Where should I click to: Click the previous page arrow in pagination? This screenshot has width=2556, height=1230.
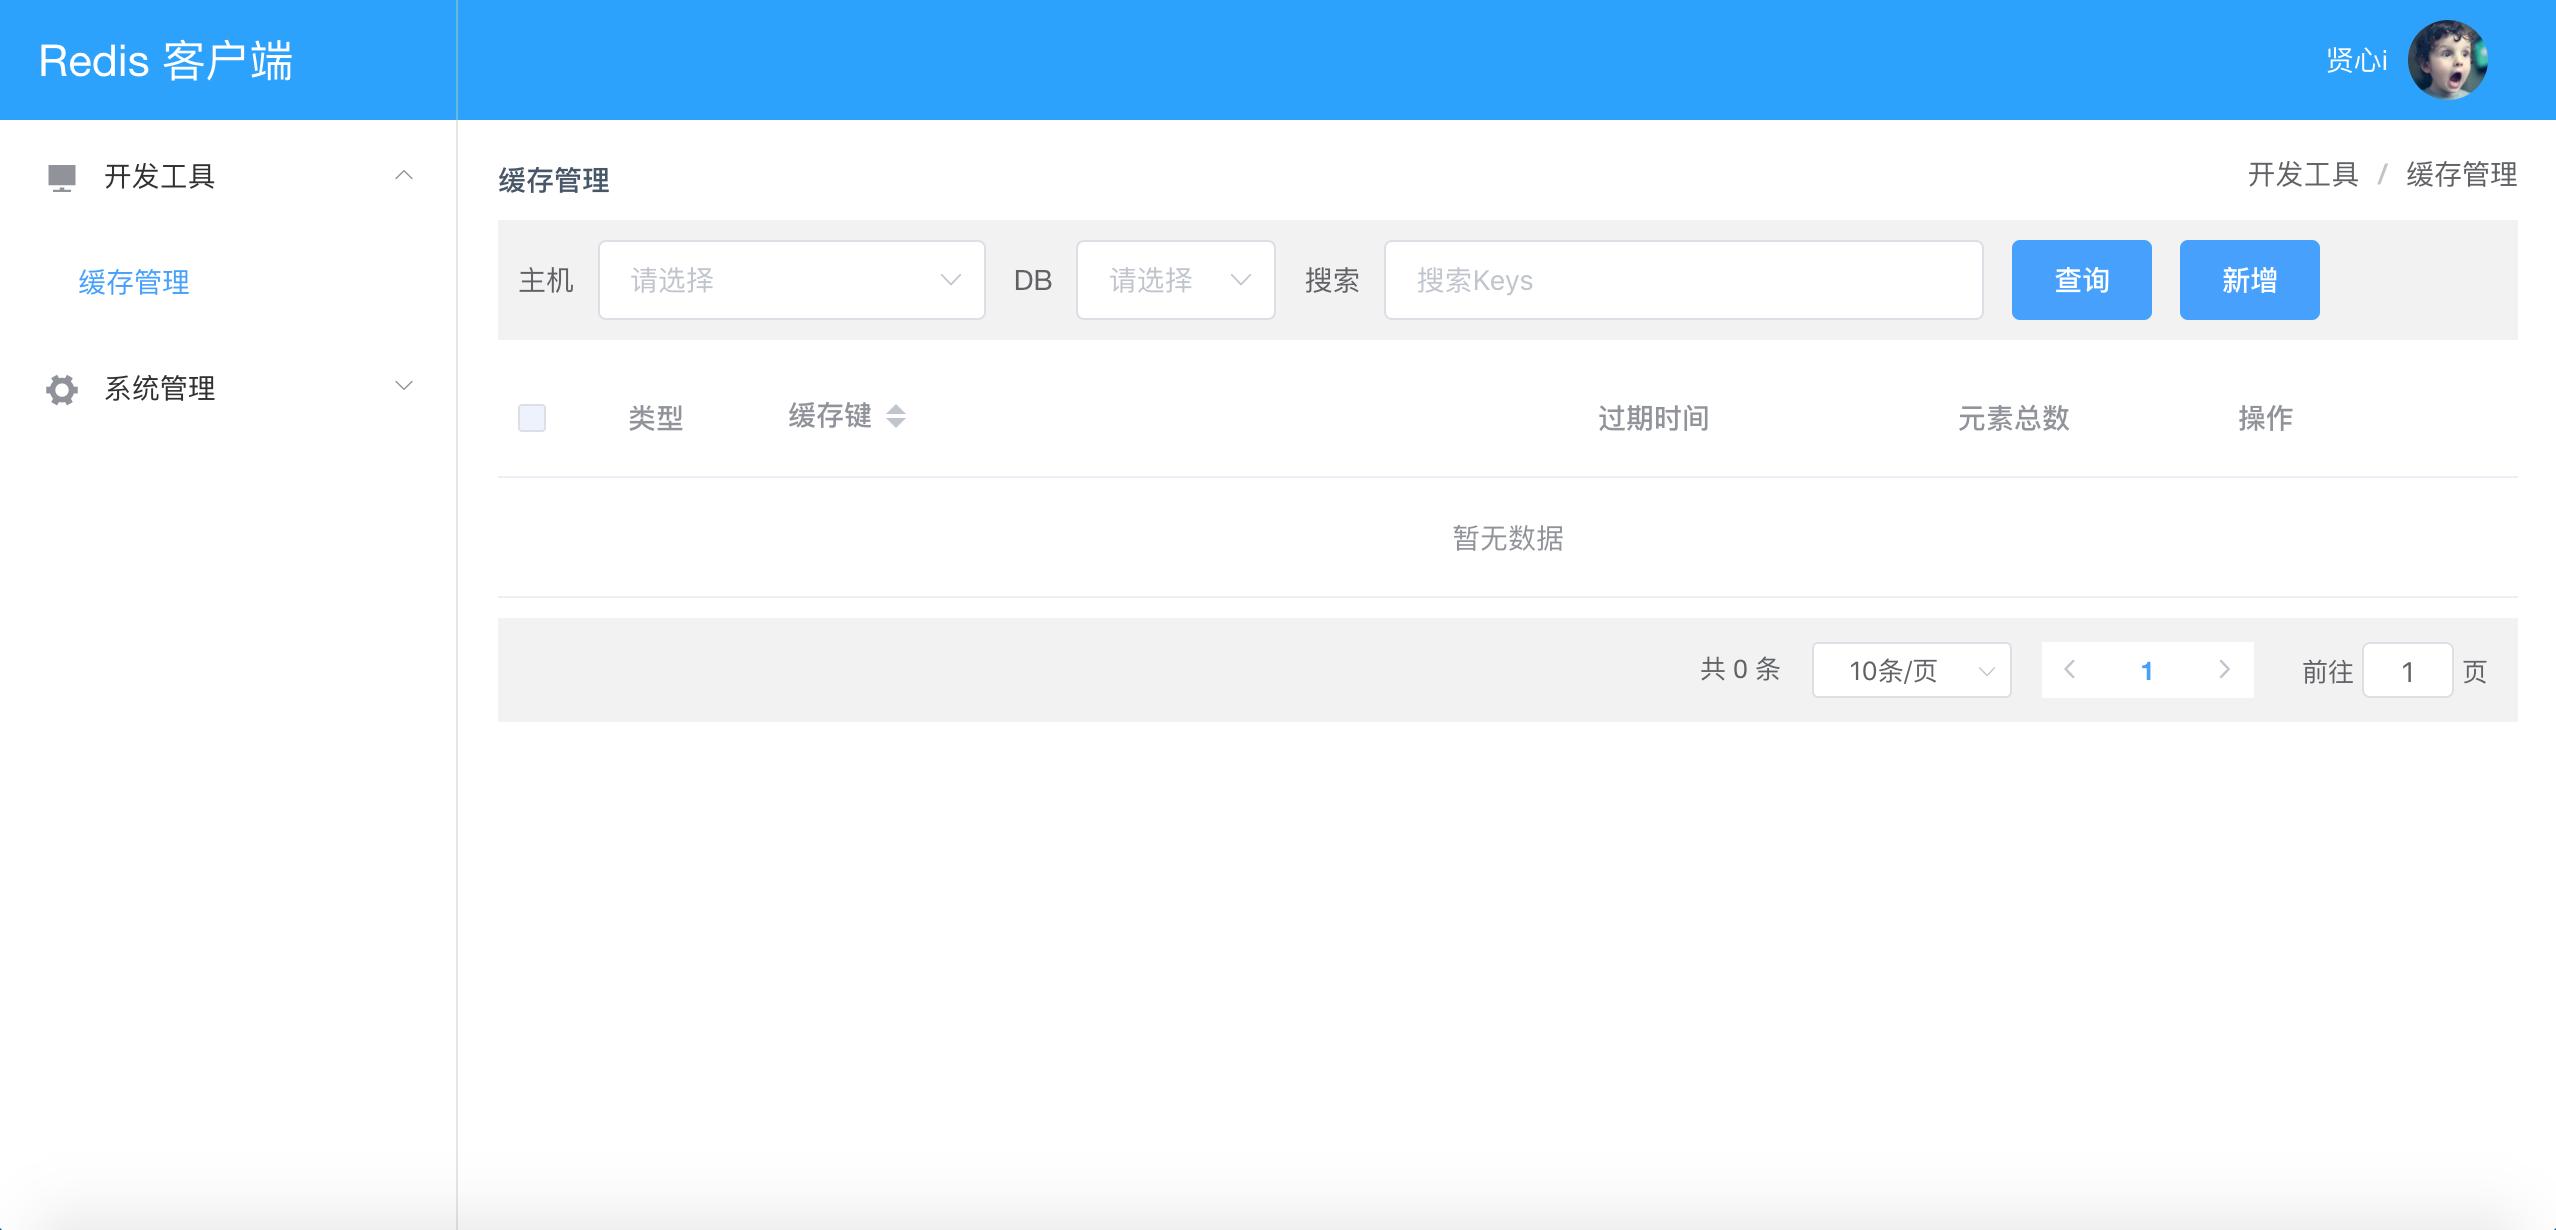tap(2070, 670)
